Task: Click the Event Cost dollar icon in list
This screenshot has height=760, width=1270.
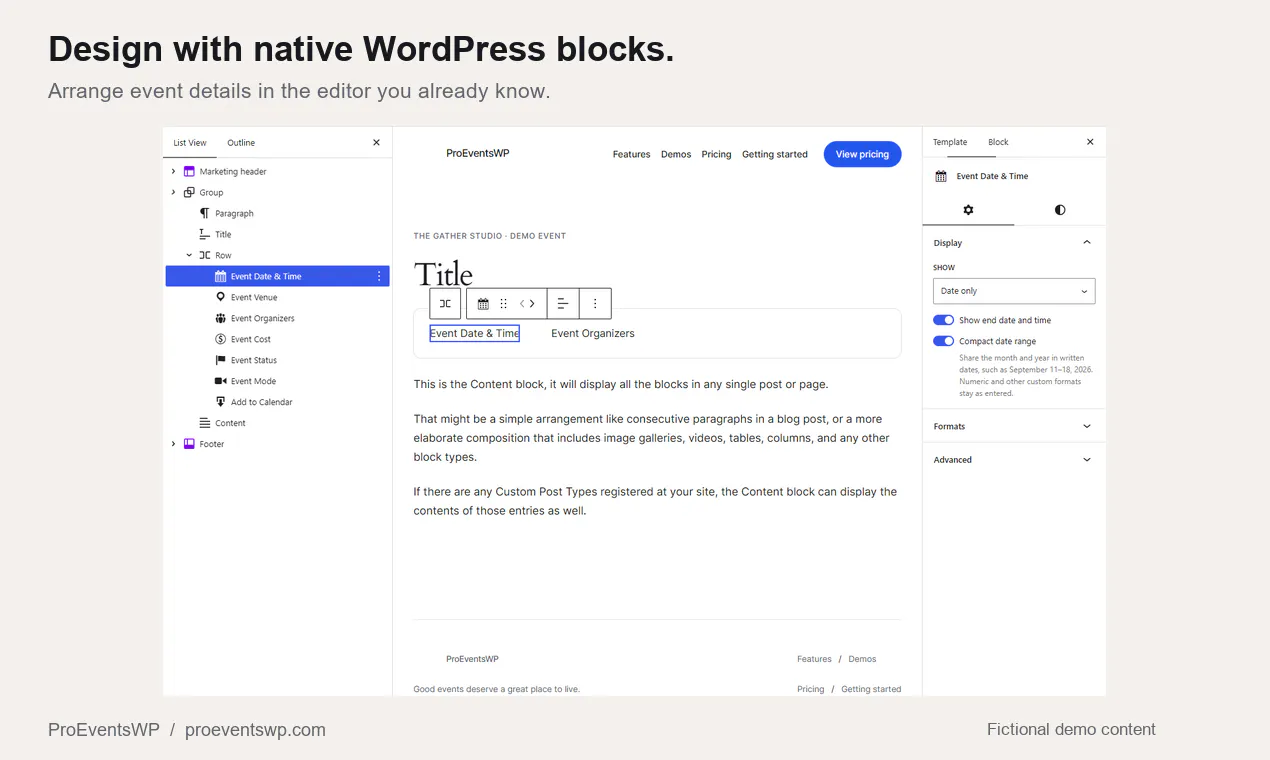Action: tap(220, 340)
